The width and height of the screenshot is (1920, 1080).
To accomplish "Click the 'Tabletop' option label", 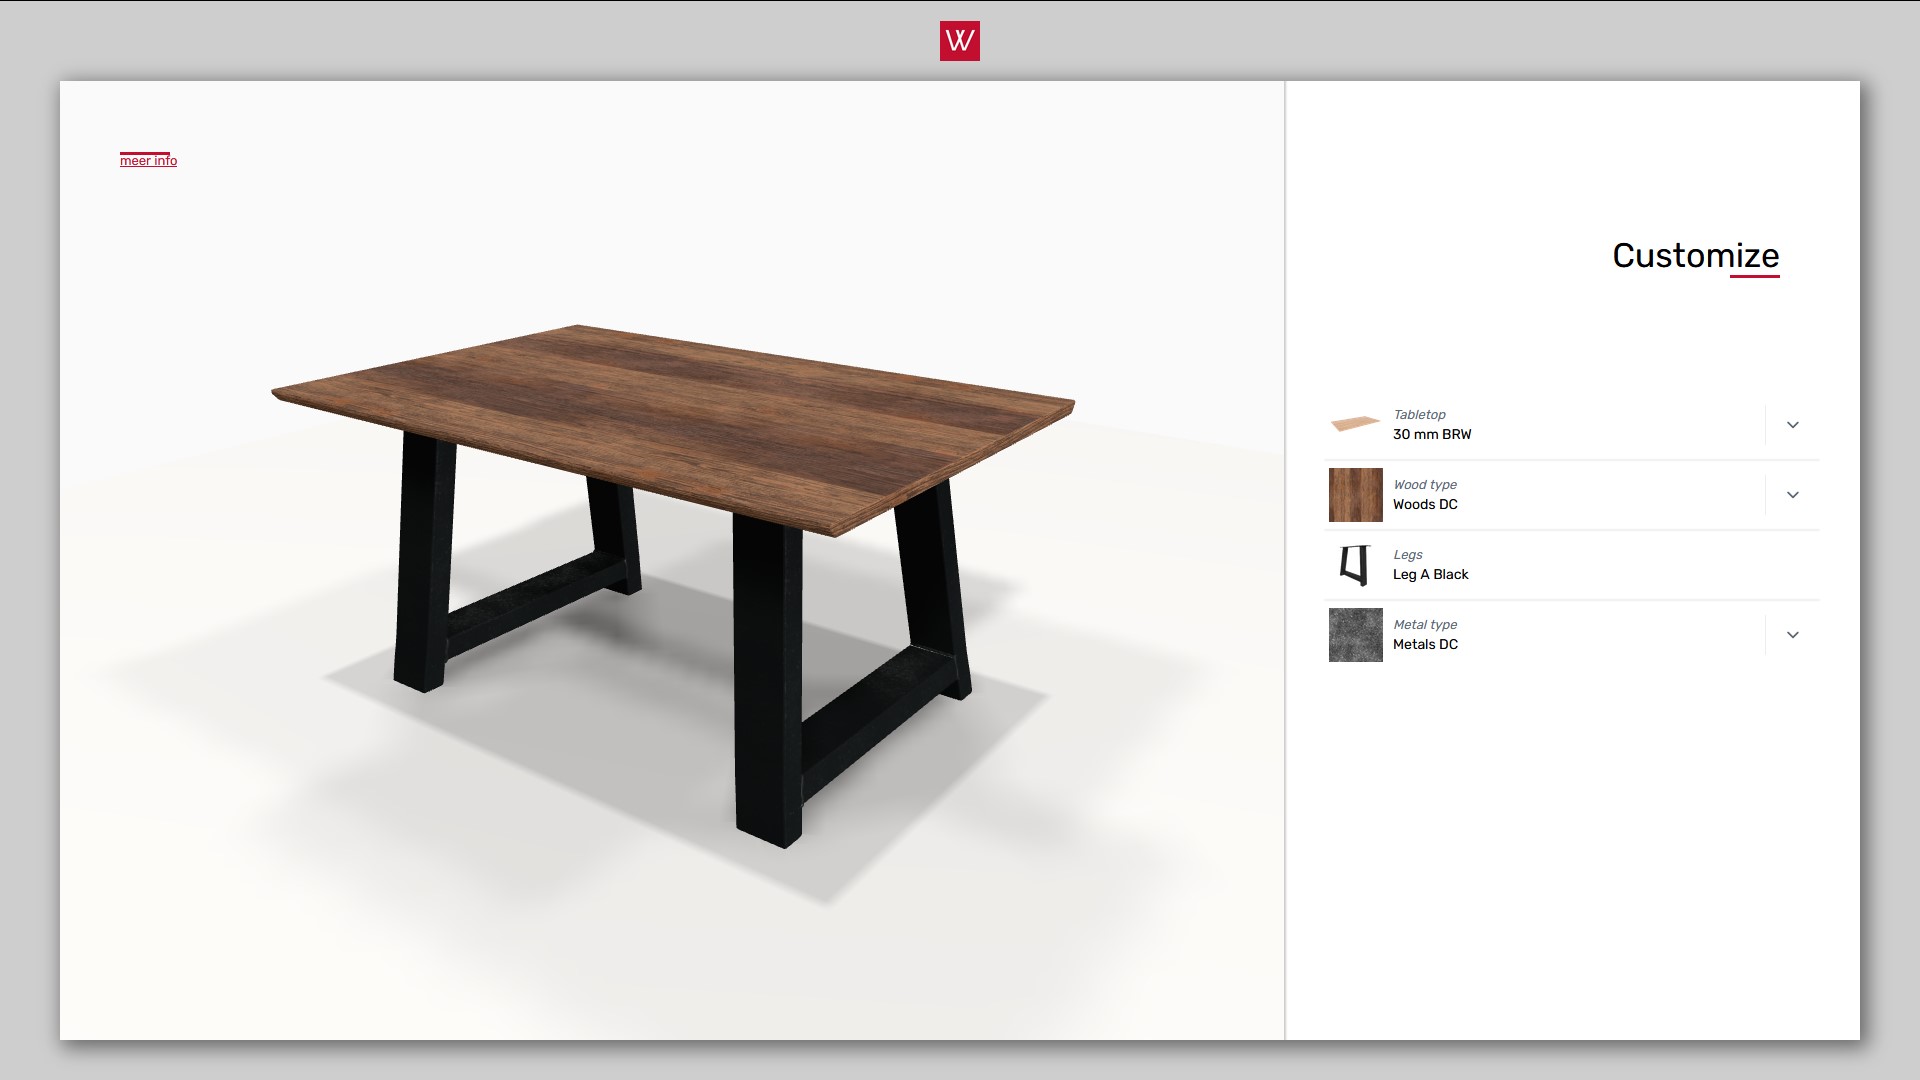I will (1419, 414).
